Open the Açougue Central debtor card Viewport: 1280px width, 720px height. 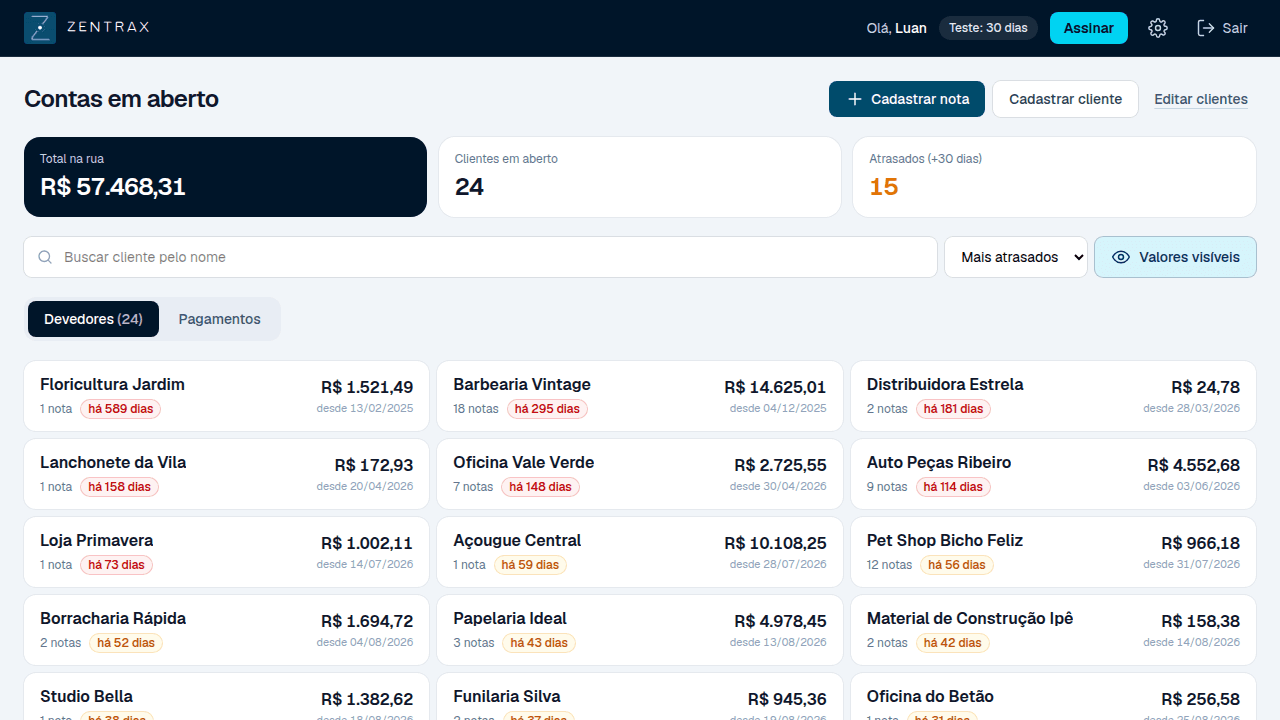click(x=640, y=552)
